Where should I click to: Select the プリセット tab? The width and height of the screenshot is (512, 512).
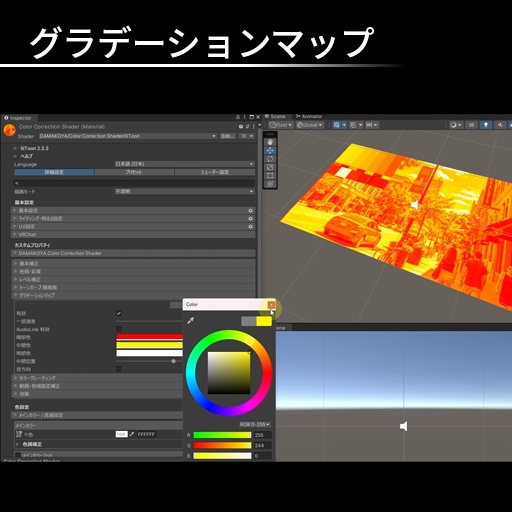pos(134,172)
